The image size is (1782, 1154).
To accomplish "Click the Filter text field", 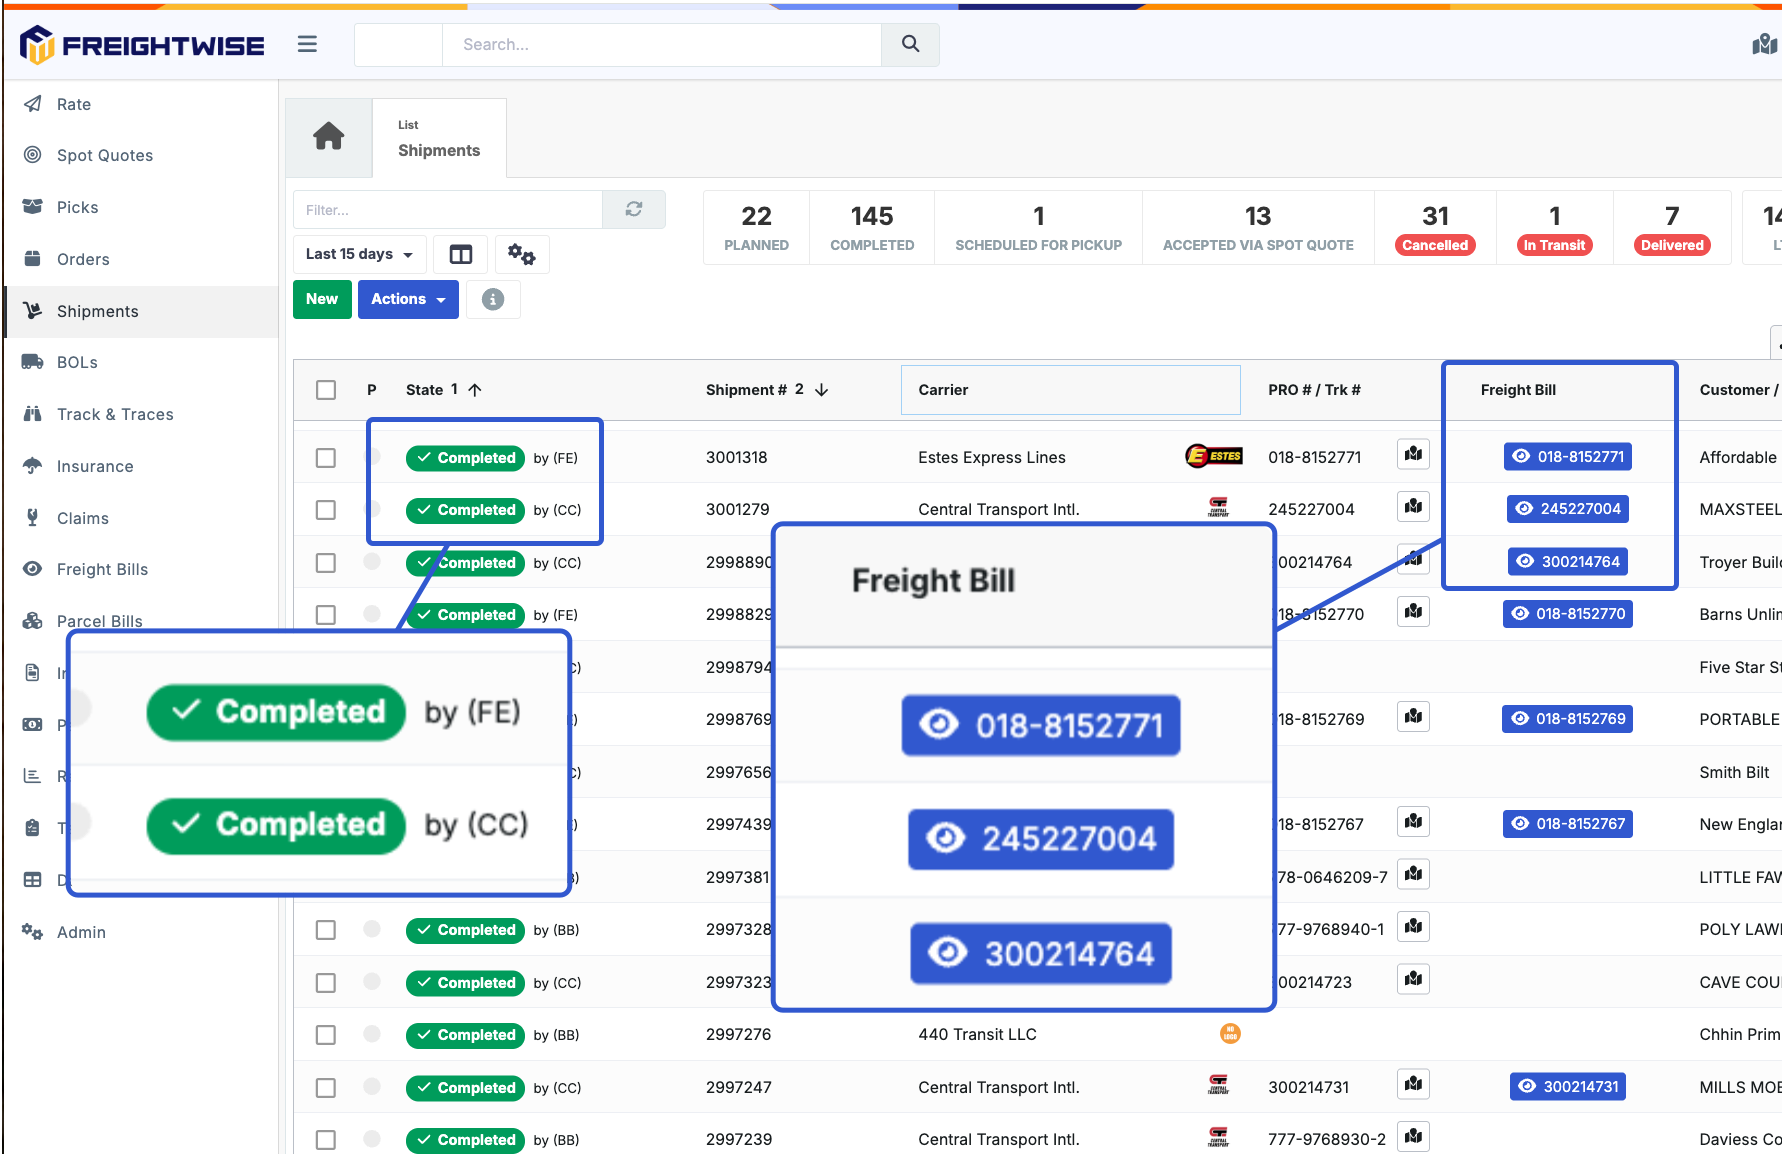I will coord(448,210).
